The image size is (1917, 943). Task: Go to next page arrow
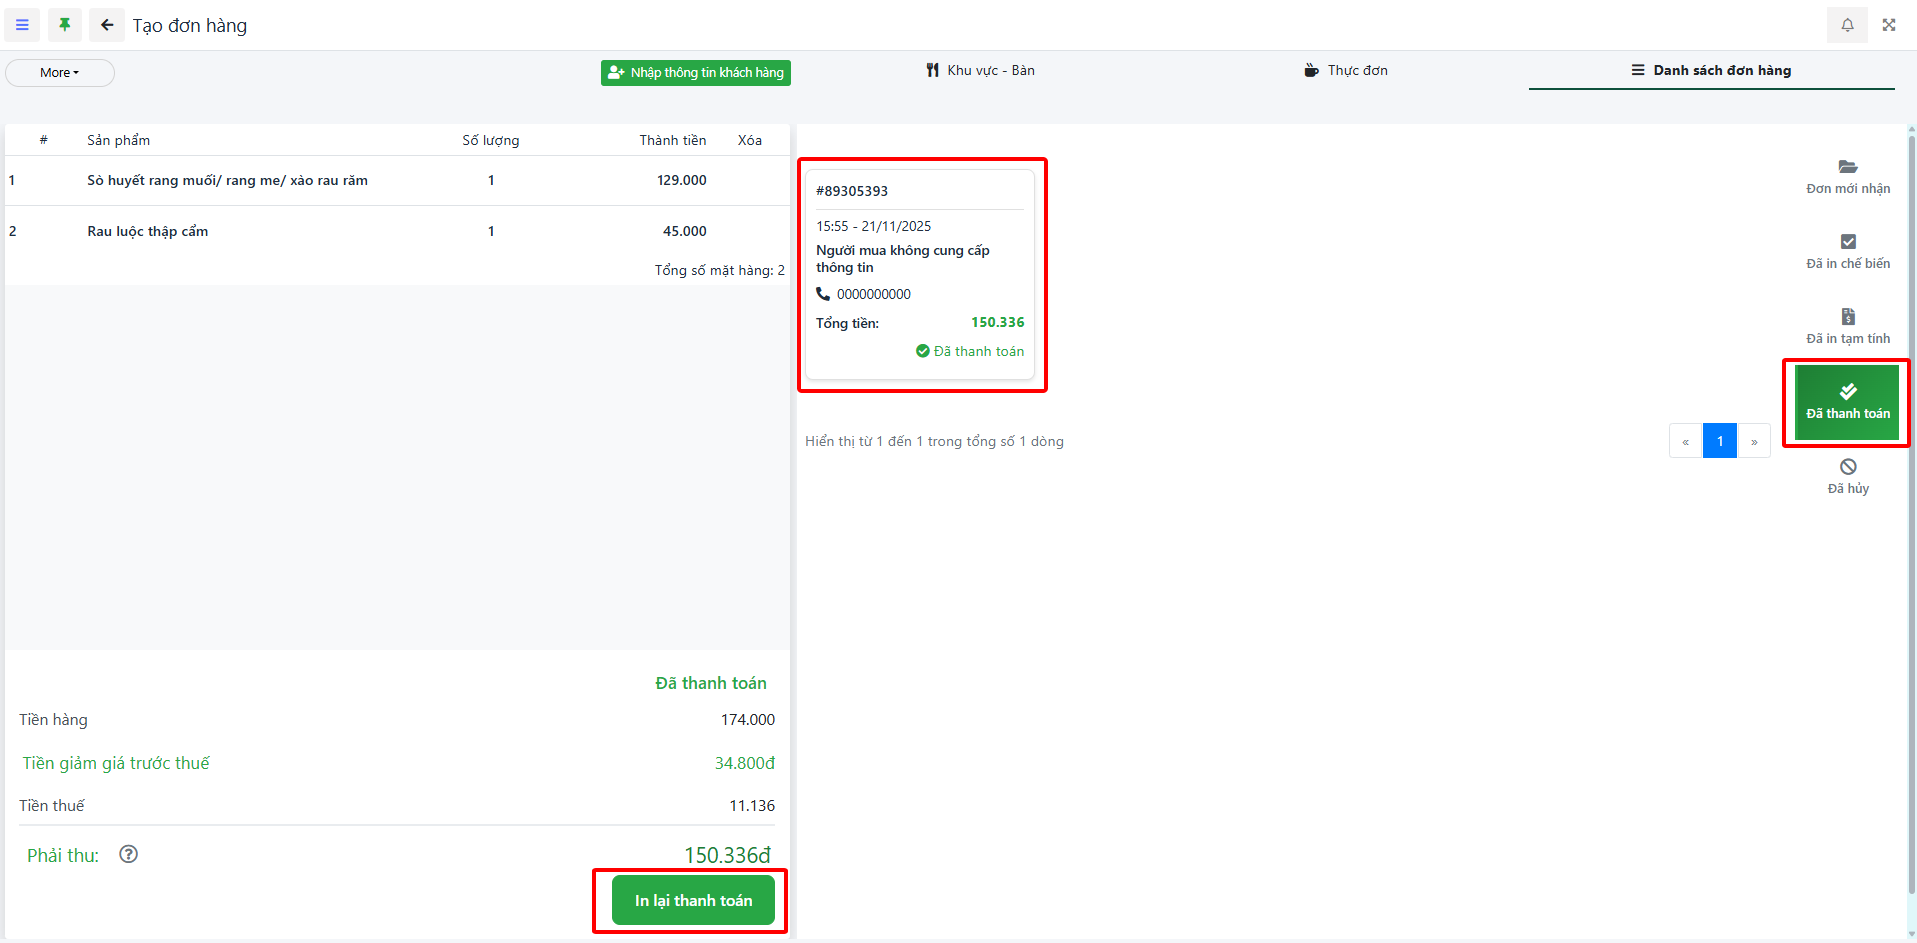pyautogui.click(x=1754, y=441)
